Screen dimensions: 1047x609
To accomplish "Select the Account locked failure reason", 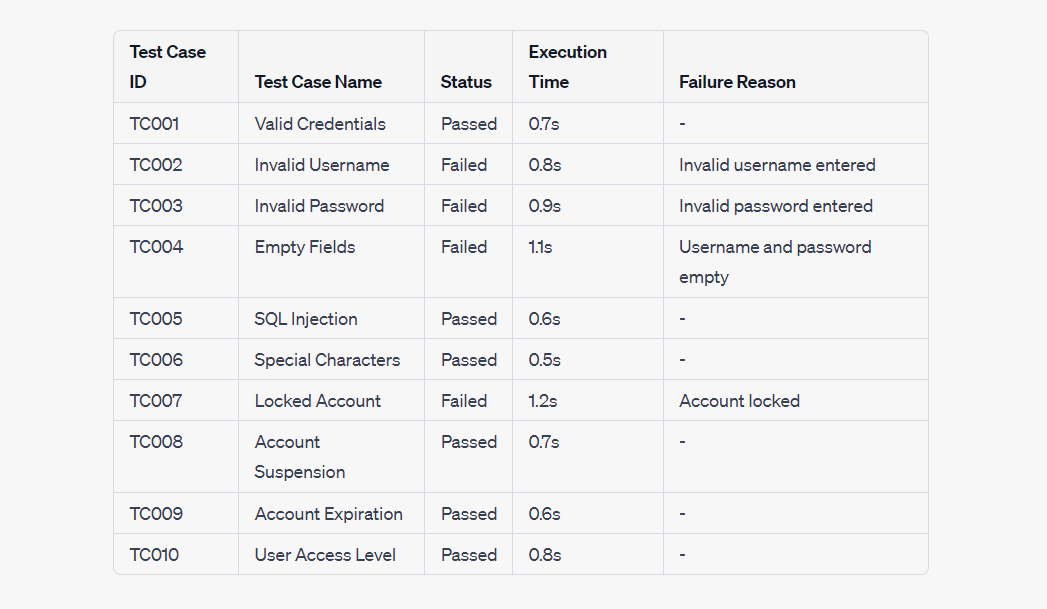I will pos(739,401).
